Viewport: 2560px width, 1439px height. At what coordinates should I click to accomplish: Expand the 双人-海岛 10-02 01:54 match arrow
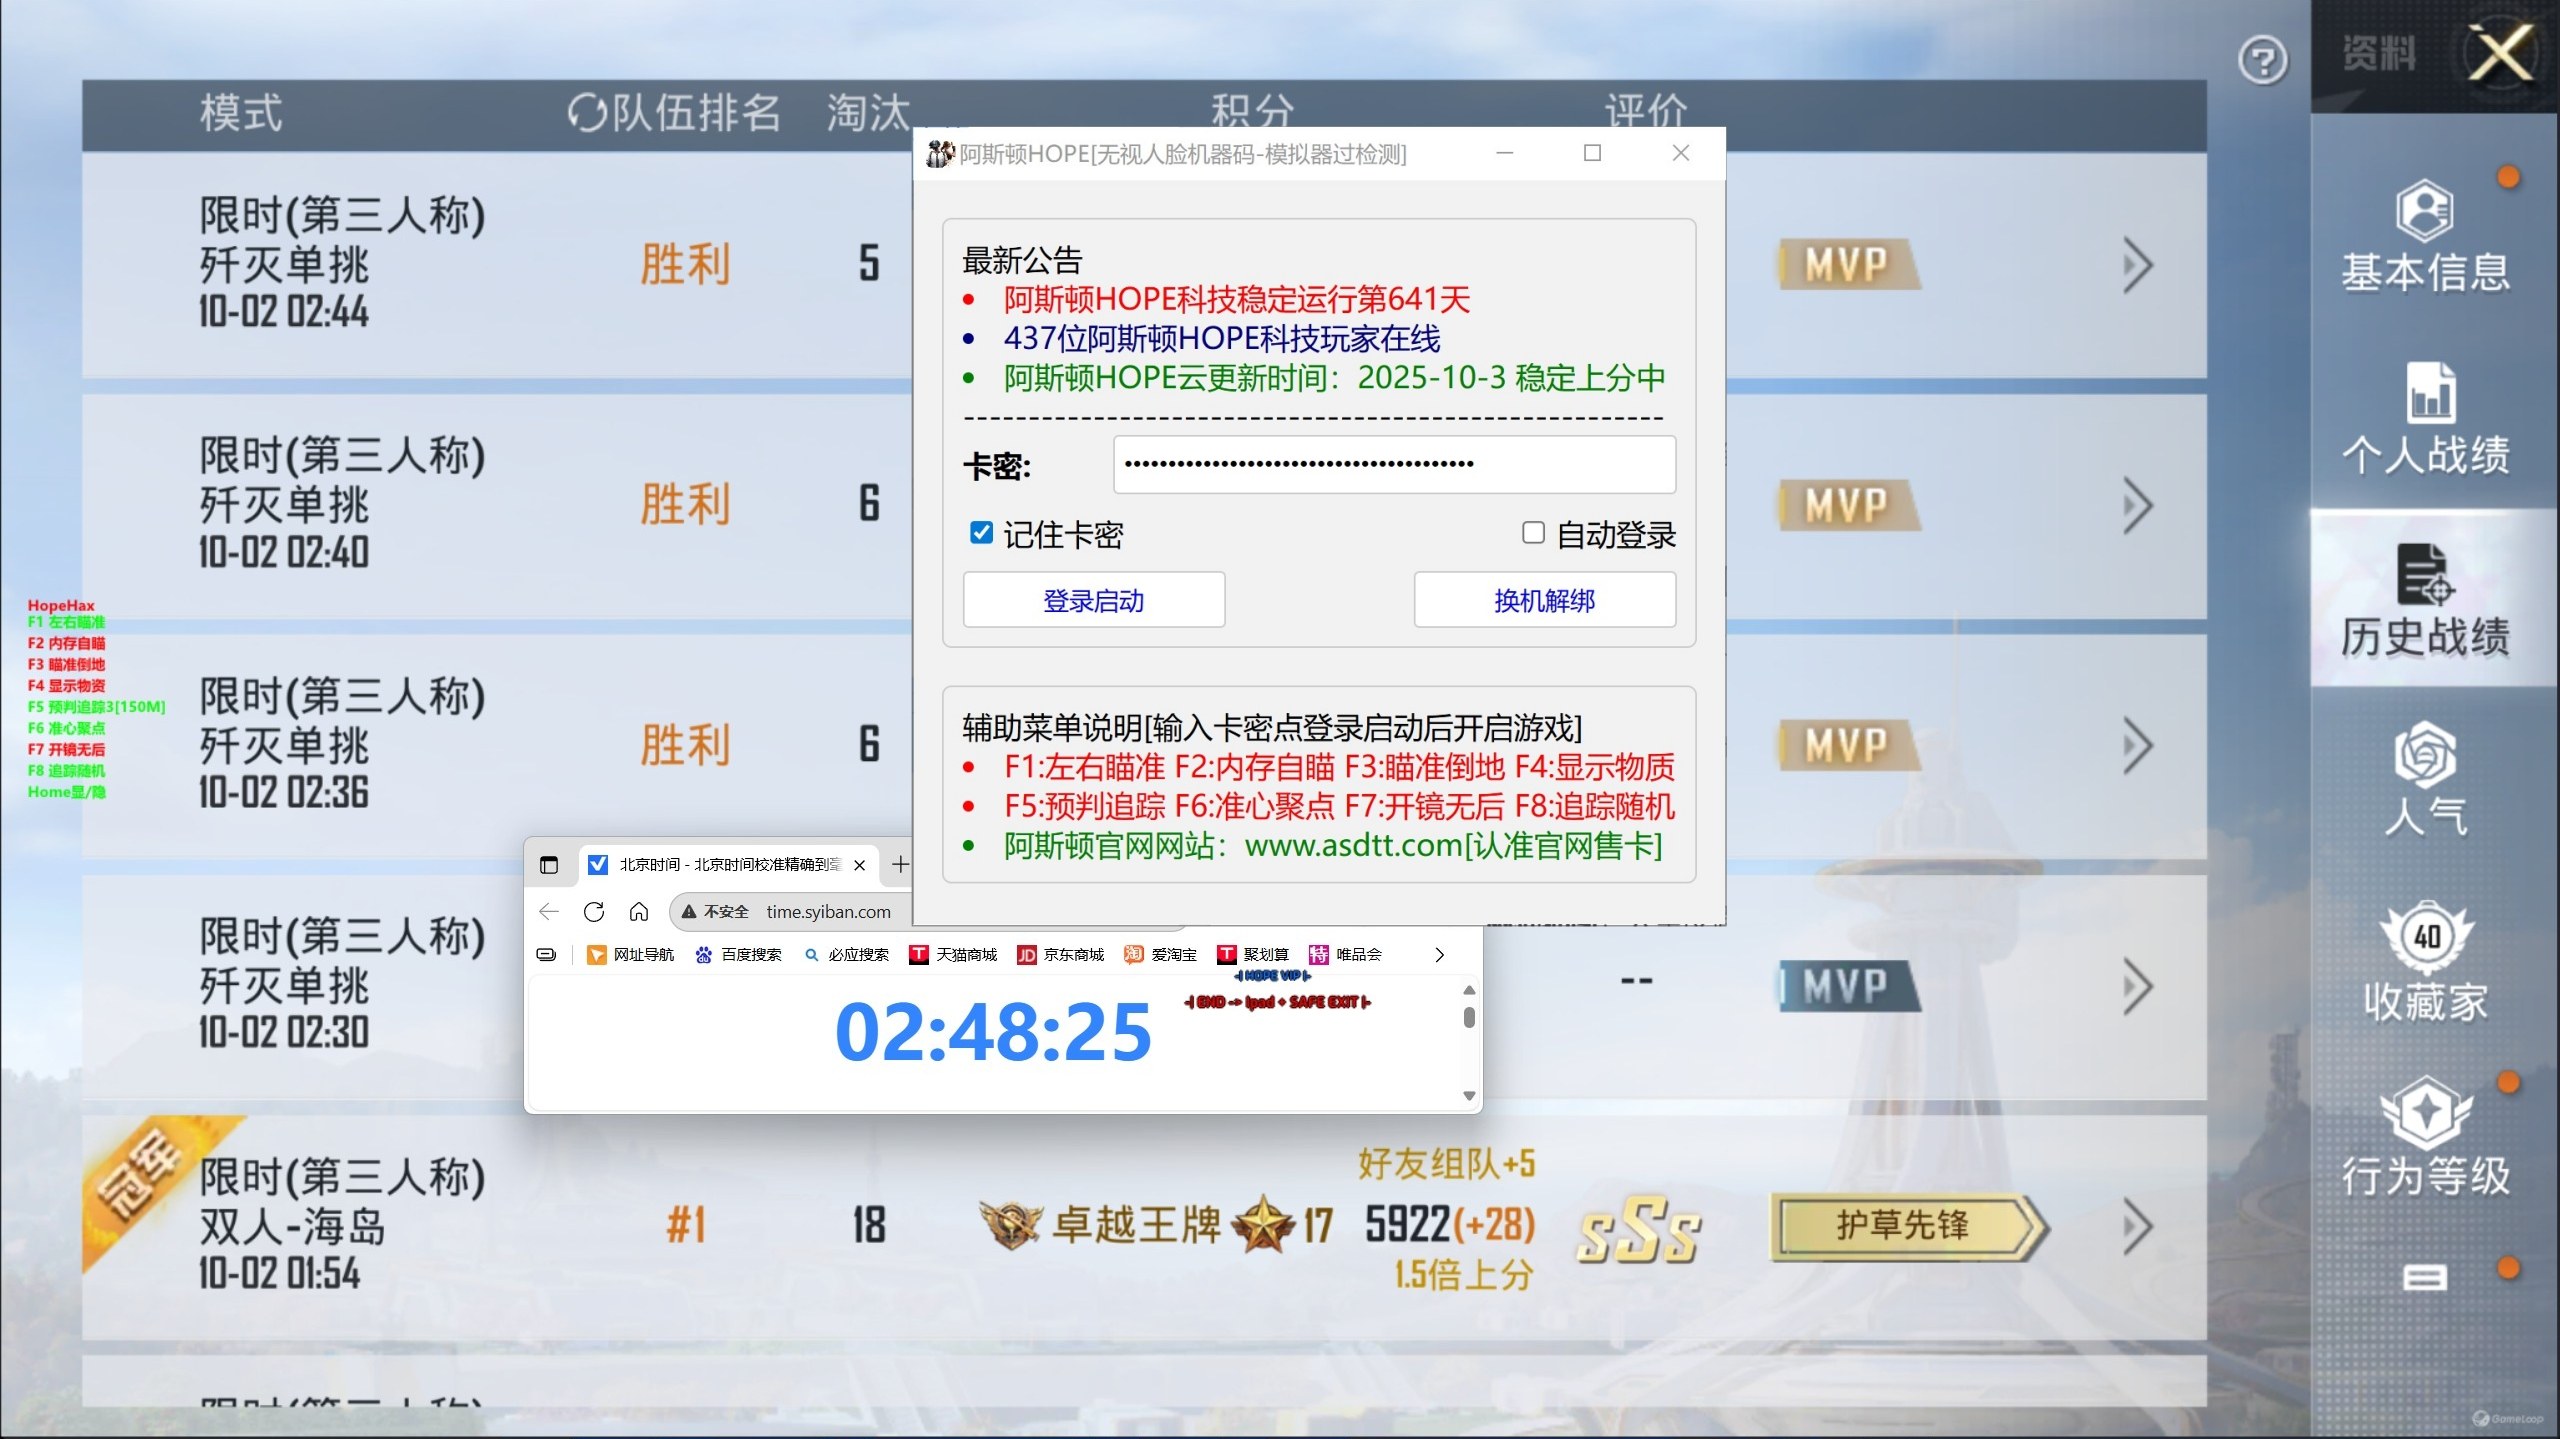click(x=2136, y=1227)
